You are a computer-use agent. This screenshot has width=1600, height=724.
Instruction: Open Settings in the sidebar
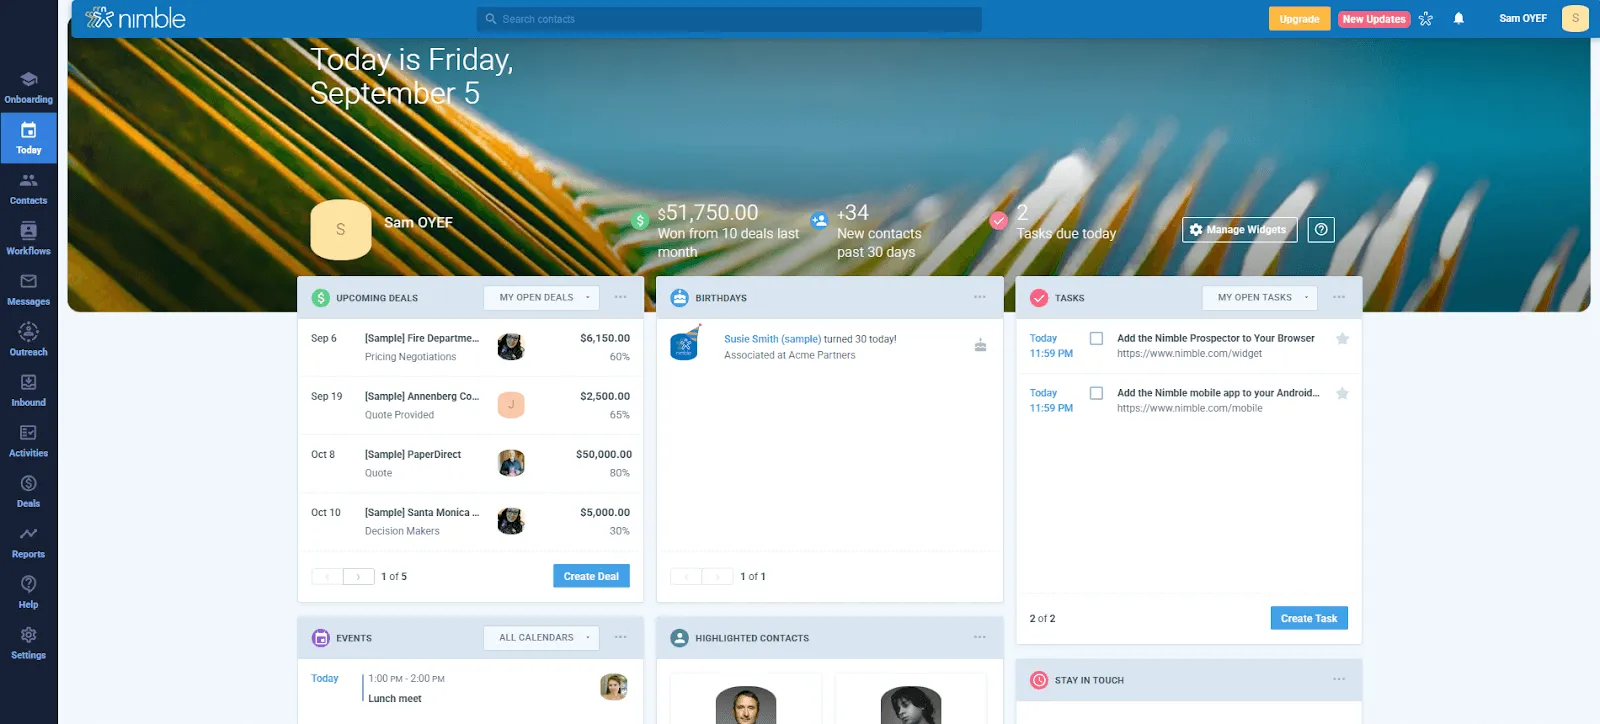click(28, 643)
